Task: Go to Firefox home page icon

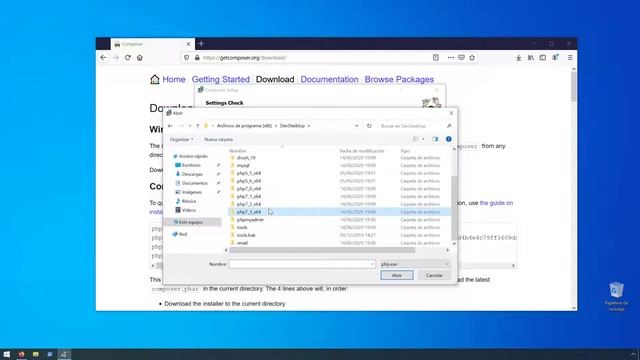Action: coord(140,58)
